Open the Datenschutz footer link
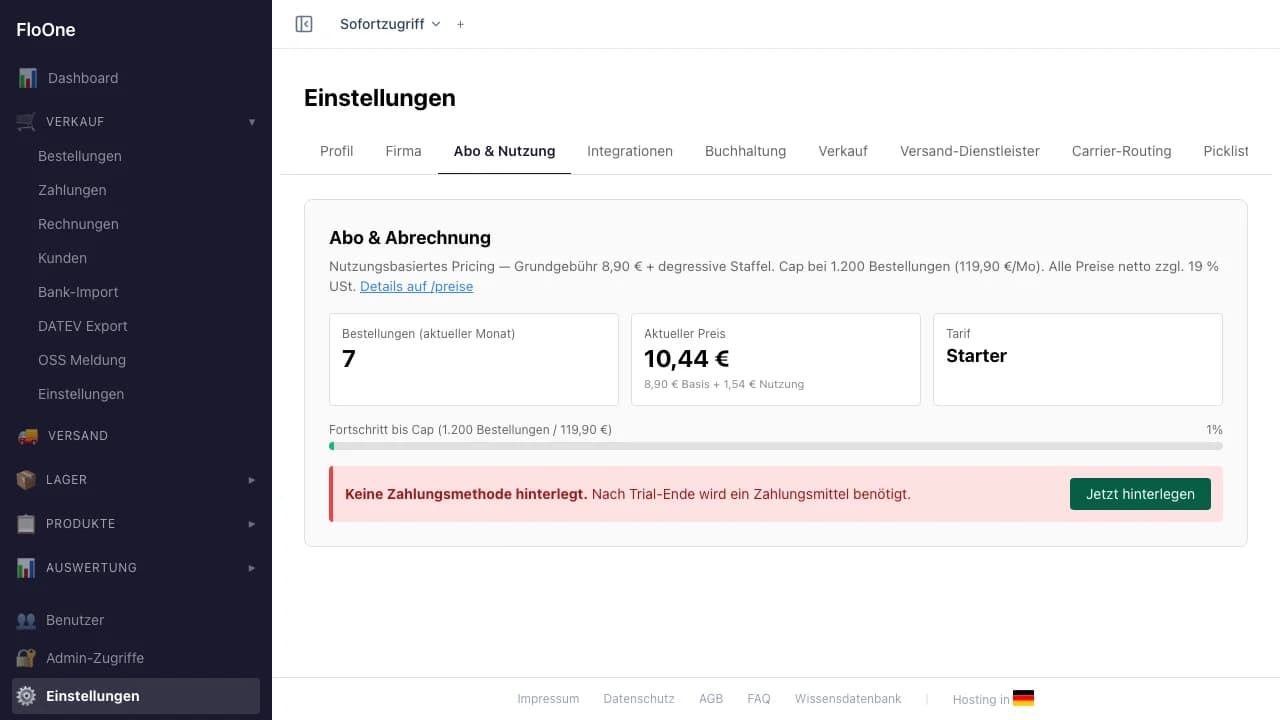 [639, 699]
